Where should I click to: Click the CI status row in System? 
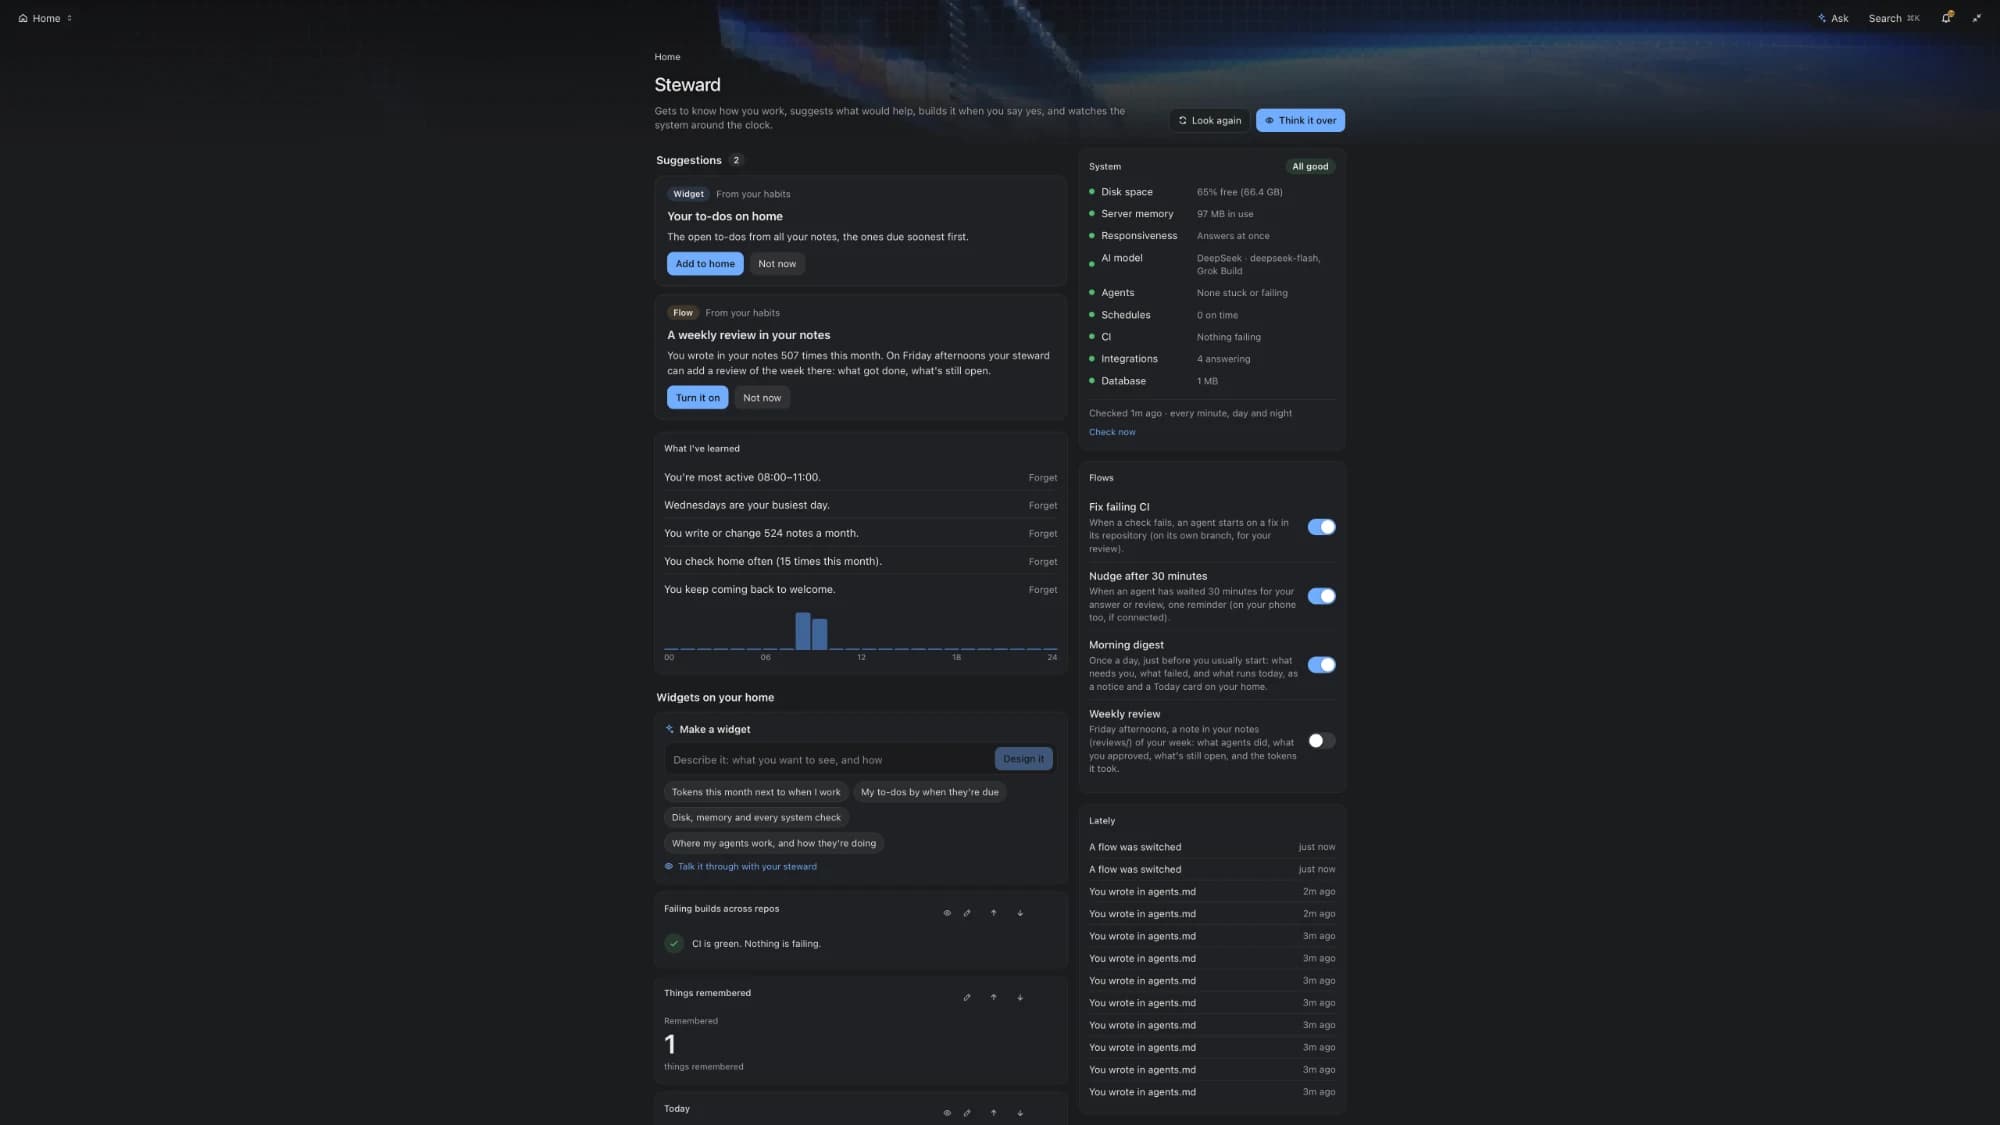click(x=1211, y=337)
